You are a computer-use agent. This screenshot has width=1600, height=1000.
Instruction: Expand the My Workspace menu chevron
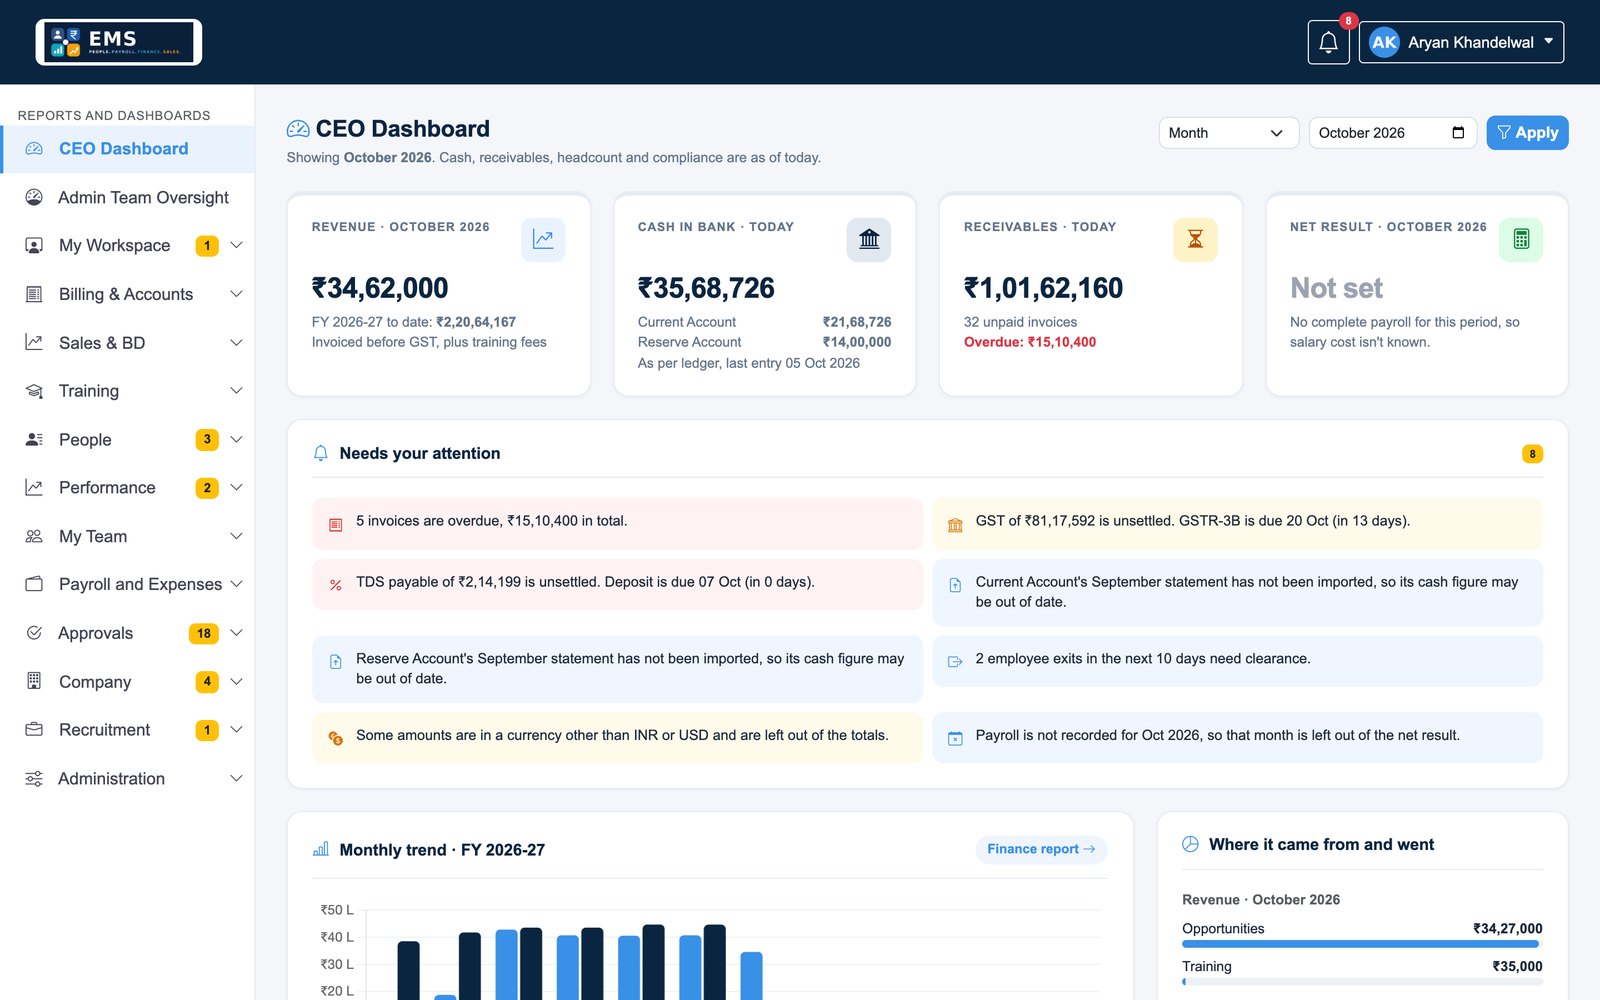tap(237, 245)
